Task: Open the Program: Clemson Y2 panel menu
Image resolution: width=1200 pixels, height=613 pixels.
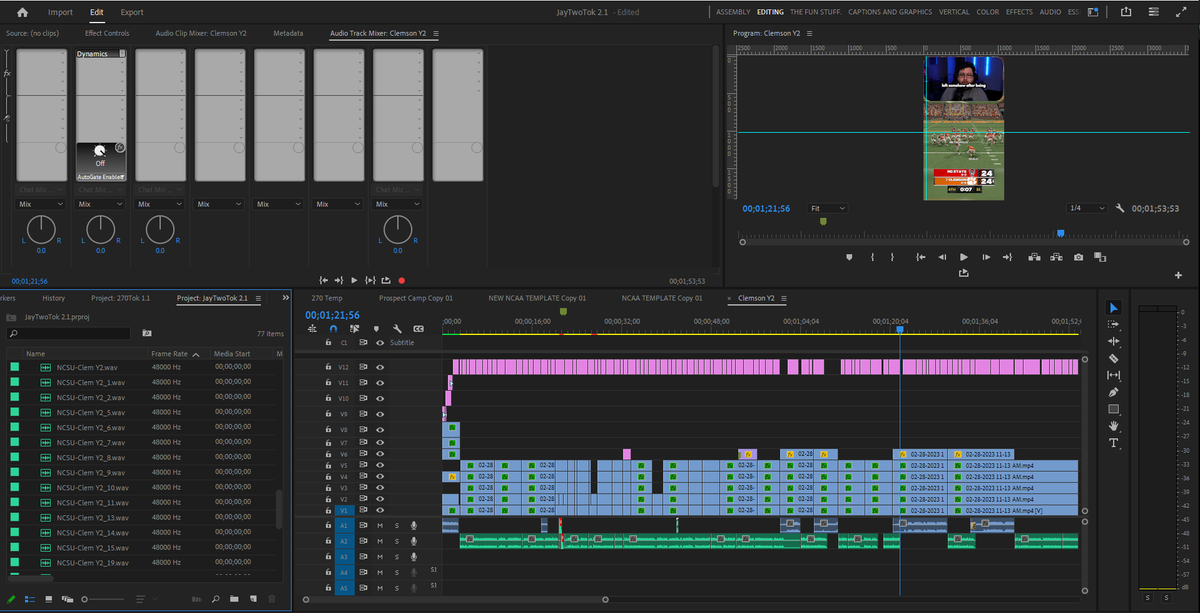Action: 810,33
